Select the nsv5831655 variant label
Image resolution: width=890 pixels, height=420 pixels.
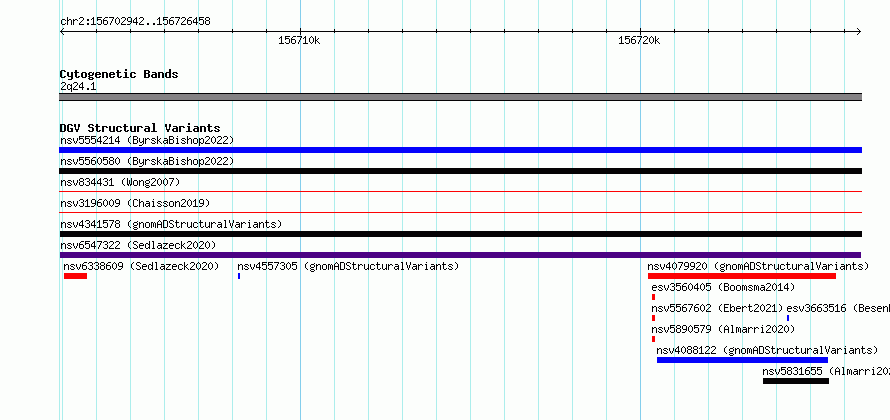coord(826,371)
